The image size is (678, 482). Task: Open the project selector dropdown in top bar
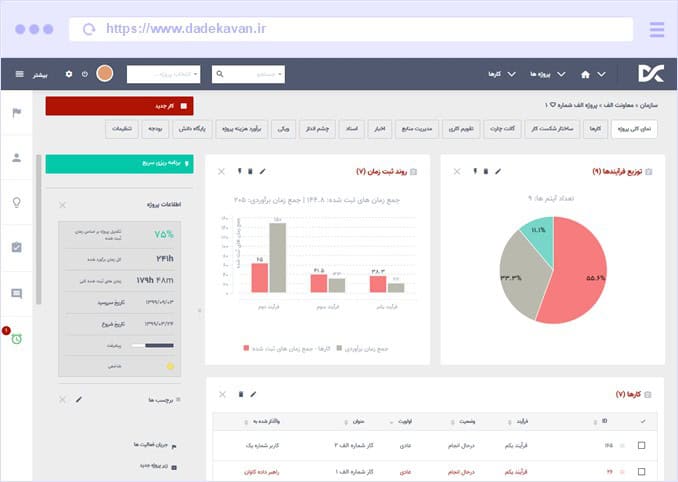pyautogui.click(x=163, y=74)
